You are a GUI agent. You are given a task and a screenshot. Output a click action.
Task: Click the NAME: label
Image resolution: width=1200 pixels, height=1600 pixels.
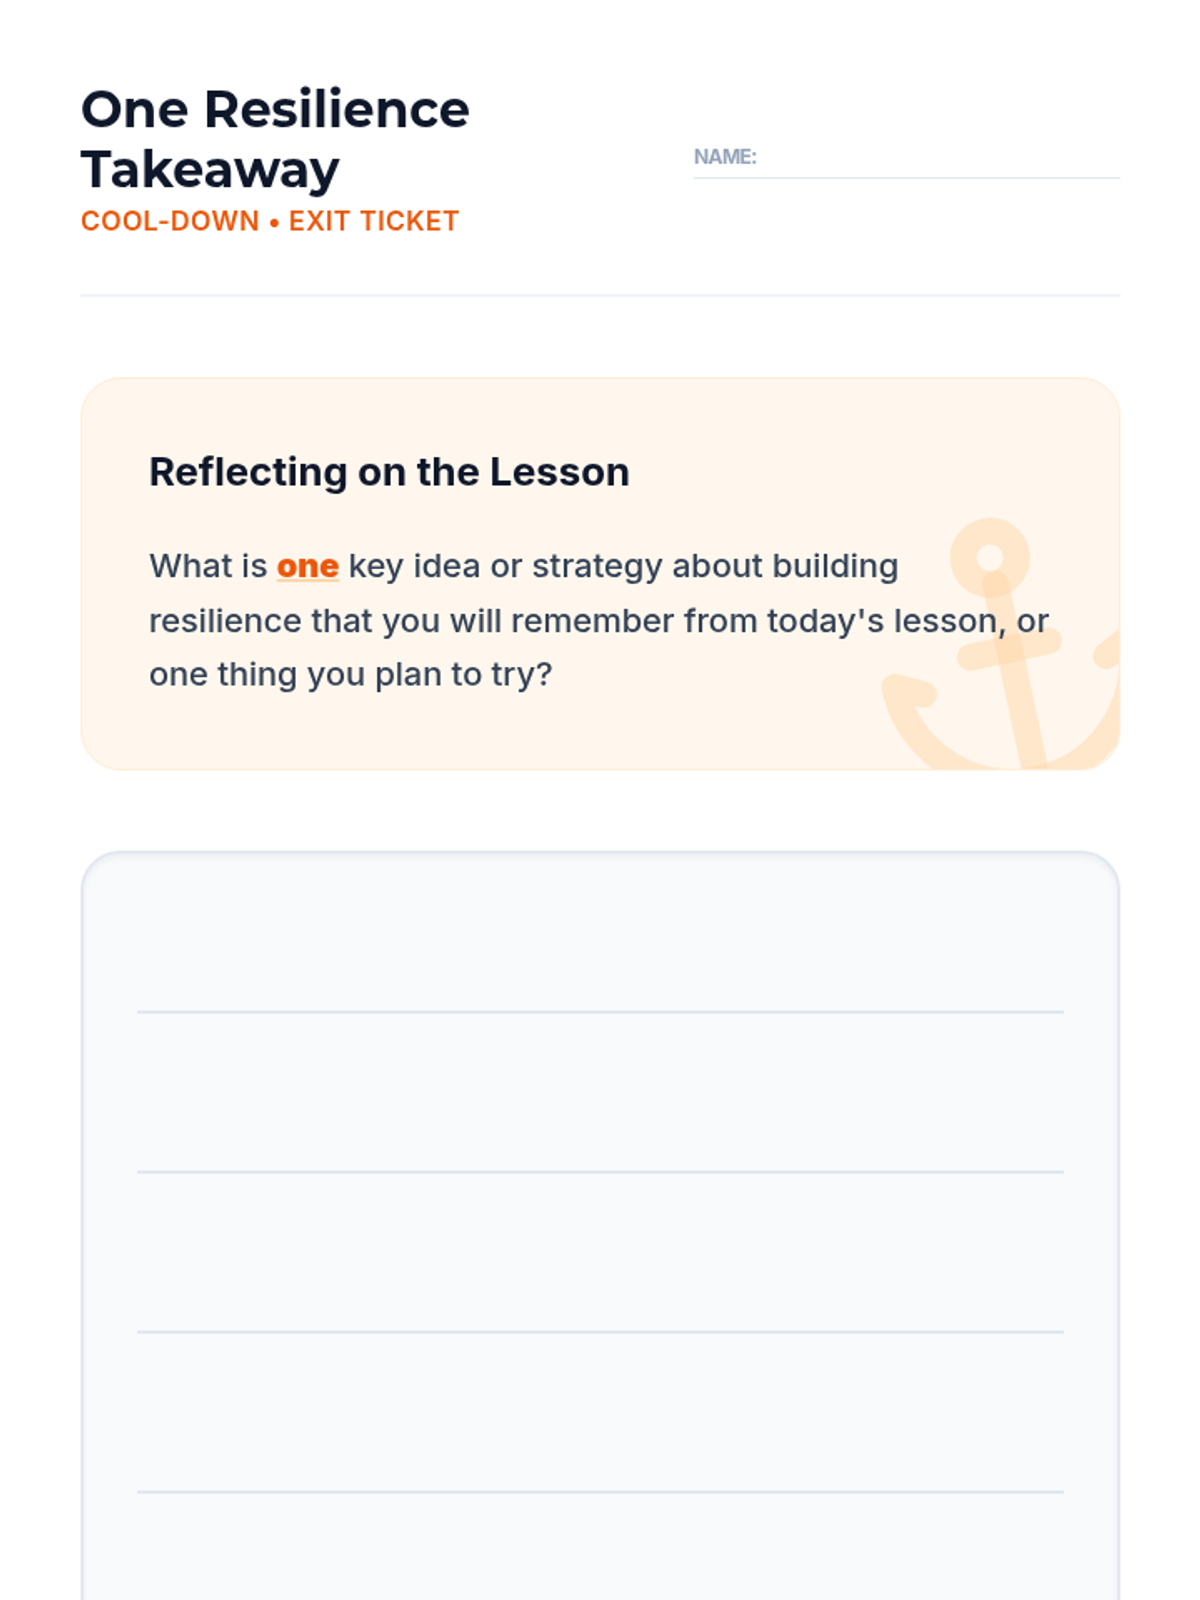pos(725,157)
